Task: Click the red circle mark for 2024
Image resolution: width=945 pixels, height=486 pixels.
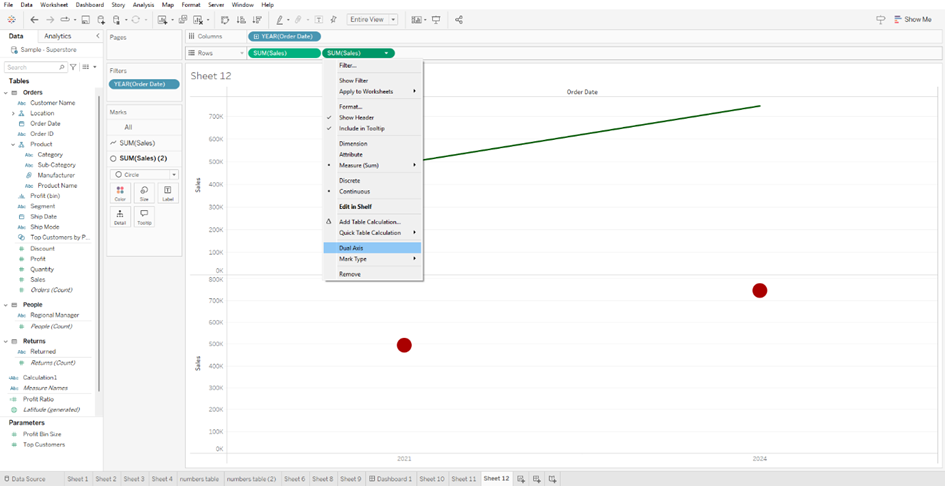Action: click(759, 291)
